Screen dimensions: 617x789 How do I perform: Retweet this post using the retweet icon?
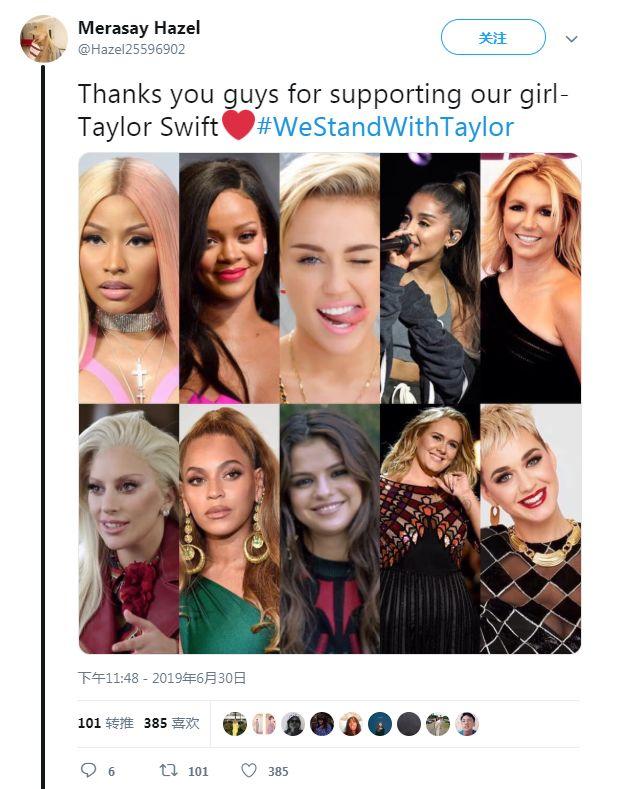tap(170, 771)
